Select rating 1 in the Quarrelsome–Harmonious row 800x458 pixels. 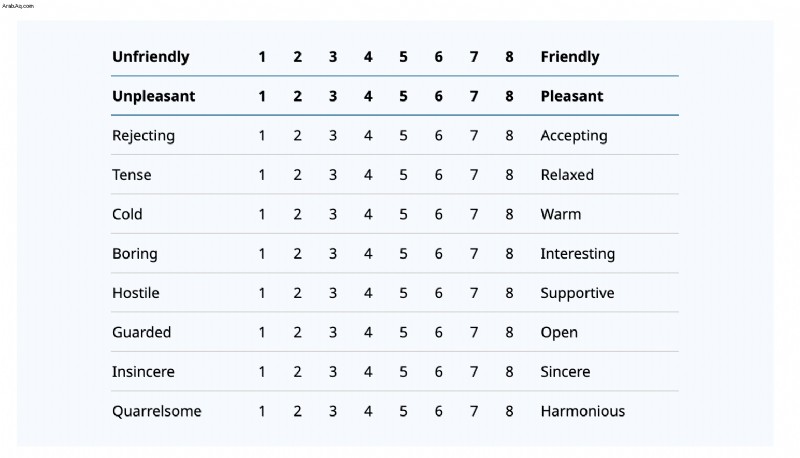[262, 411]
